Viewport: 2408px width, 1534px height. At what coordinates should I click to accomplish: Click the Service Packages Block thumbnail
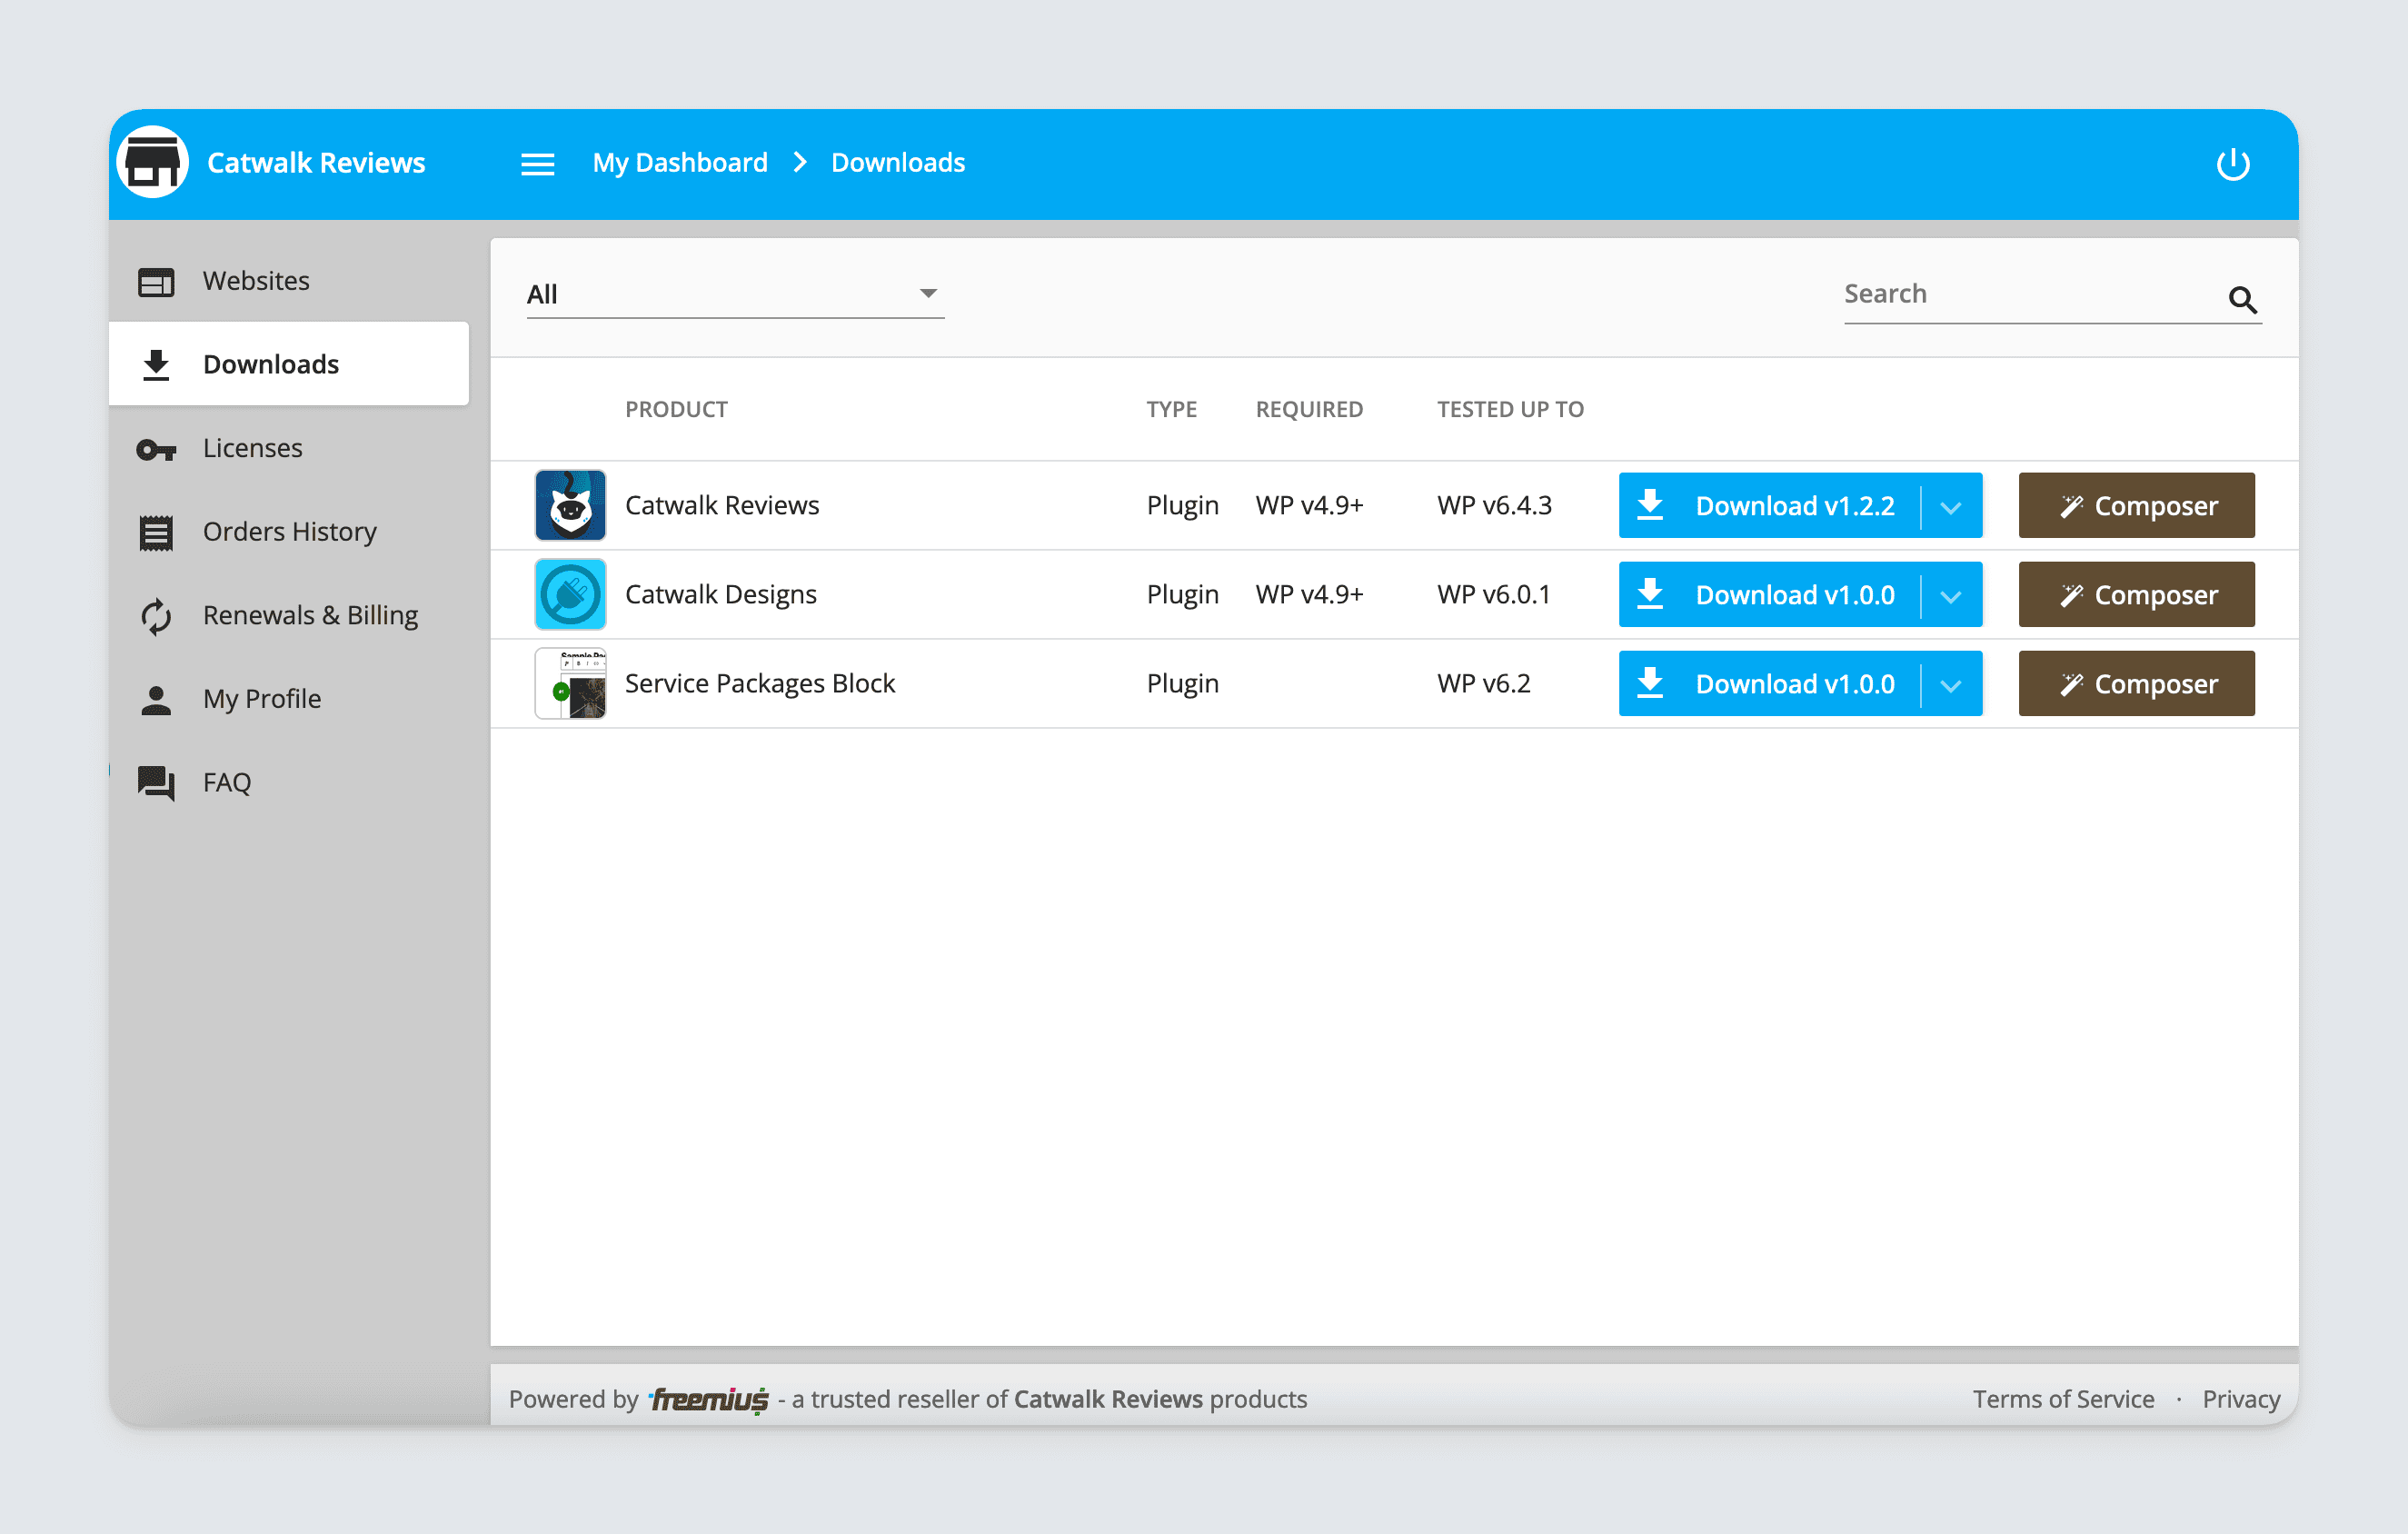(x=570, y=683)
